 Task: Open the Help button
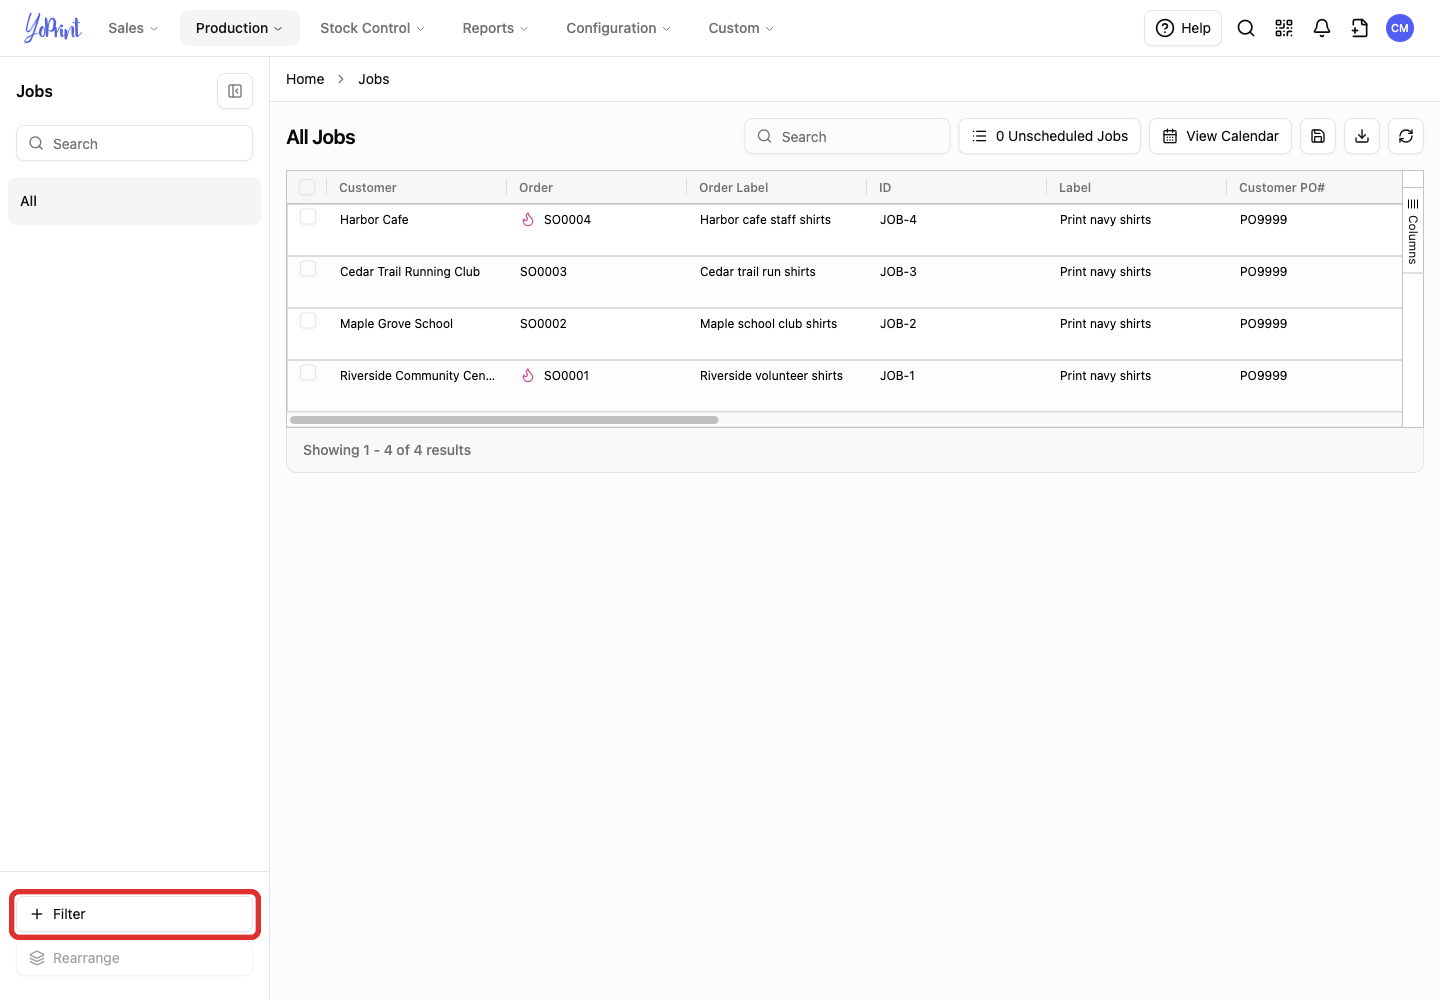pos(1183,28)
